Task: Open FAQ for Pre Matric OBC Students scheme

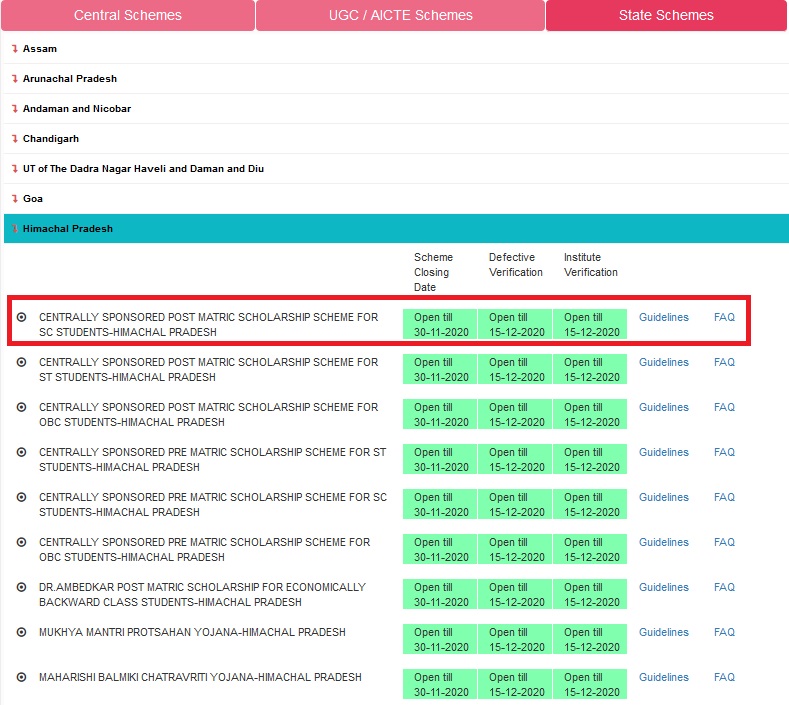Action: click(724, 542)
